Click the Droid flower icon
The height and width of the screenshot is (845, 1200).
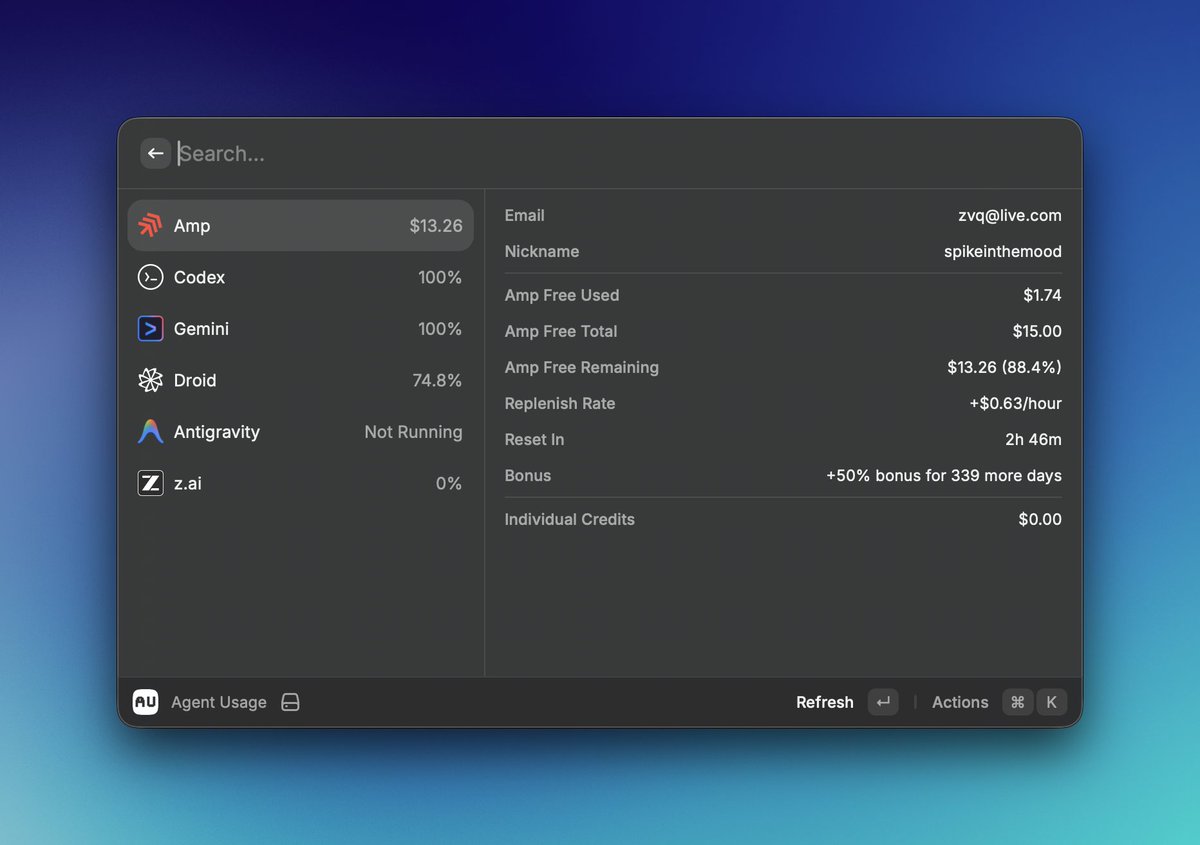click(x=150, y=380)
